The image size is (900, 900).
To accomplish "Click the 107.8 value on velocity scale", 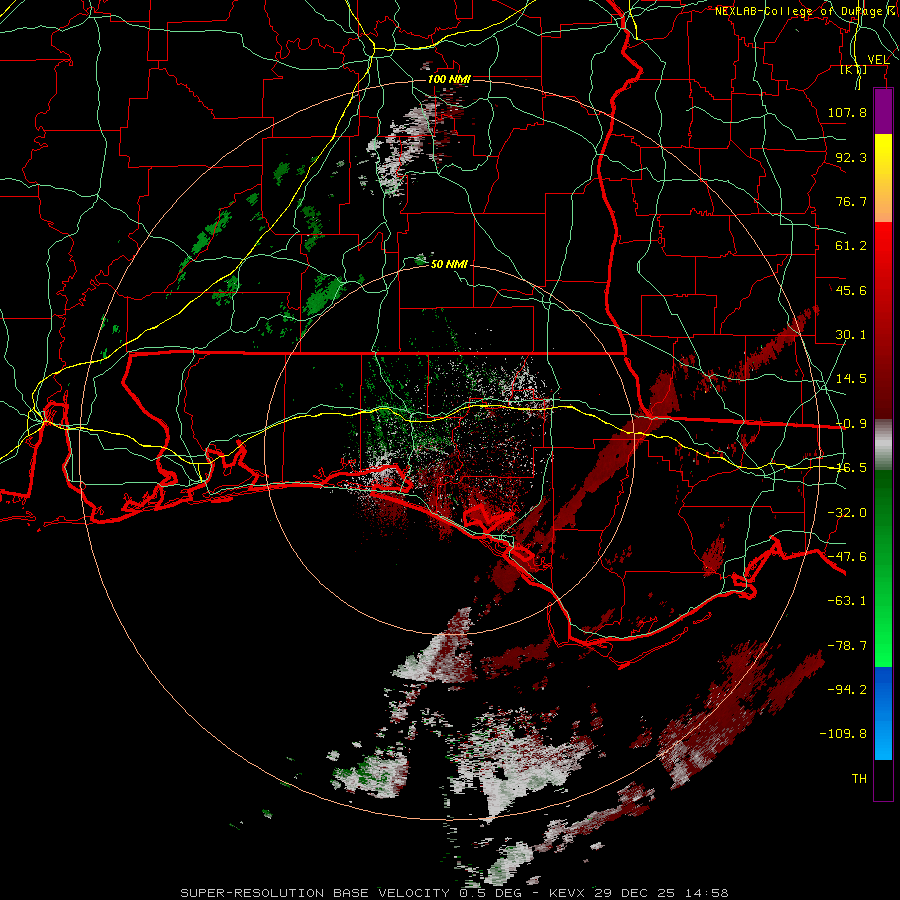I will [x=847, y=112].
